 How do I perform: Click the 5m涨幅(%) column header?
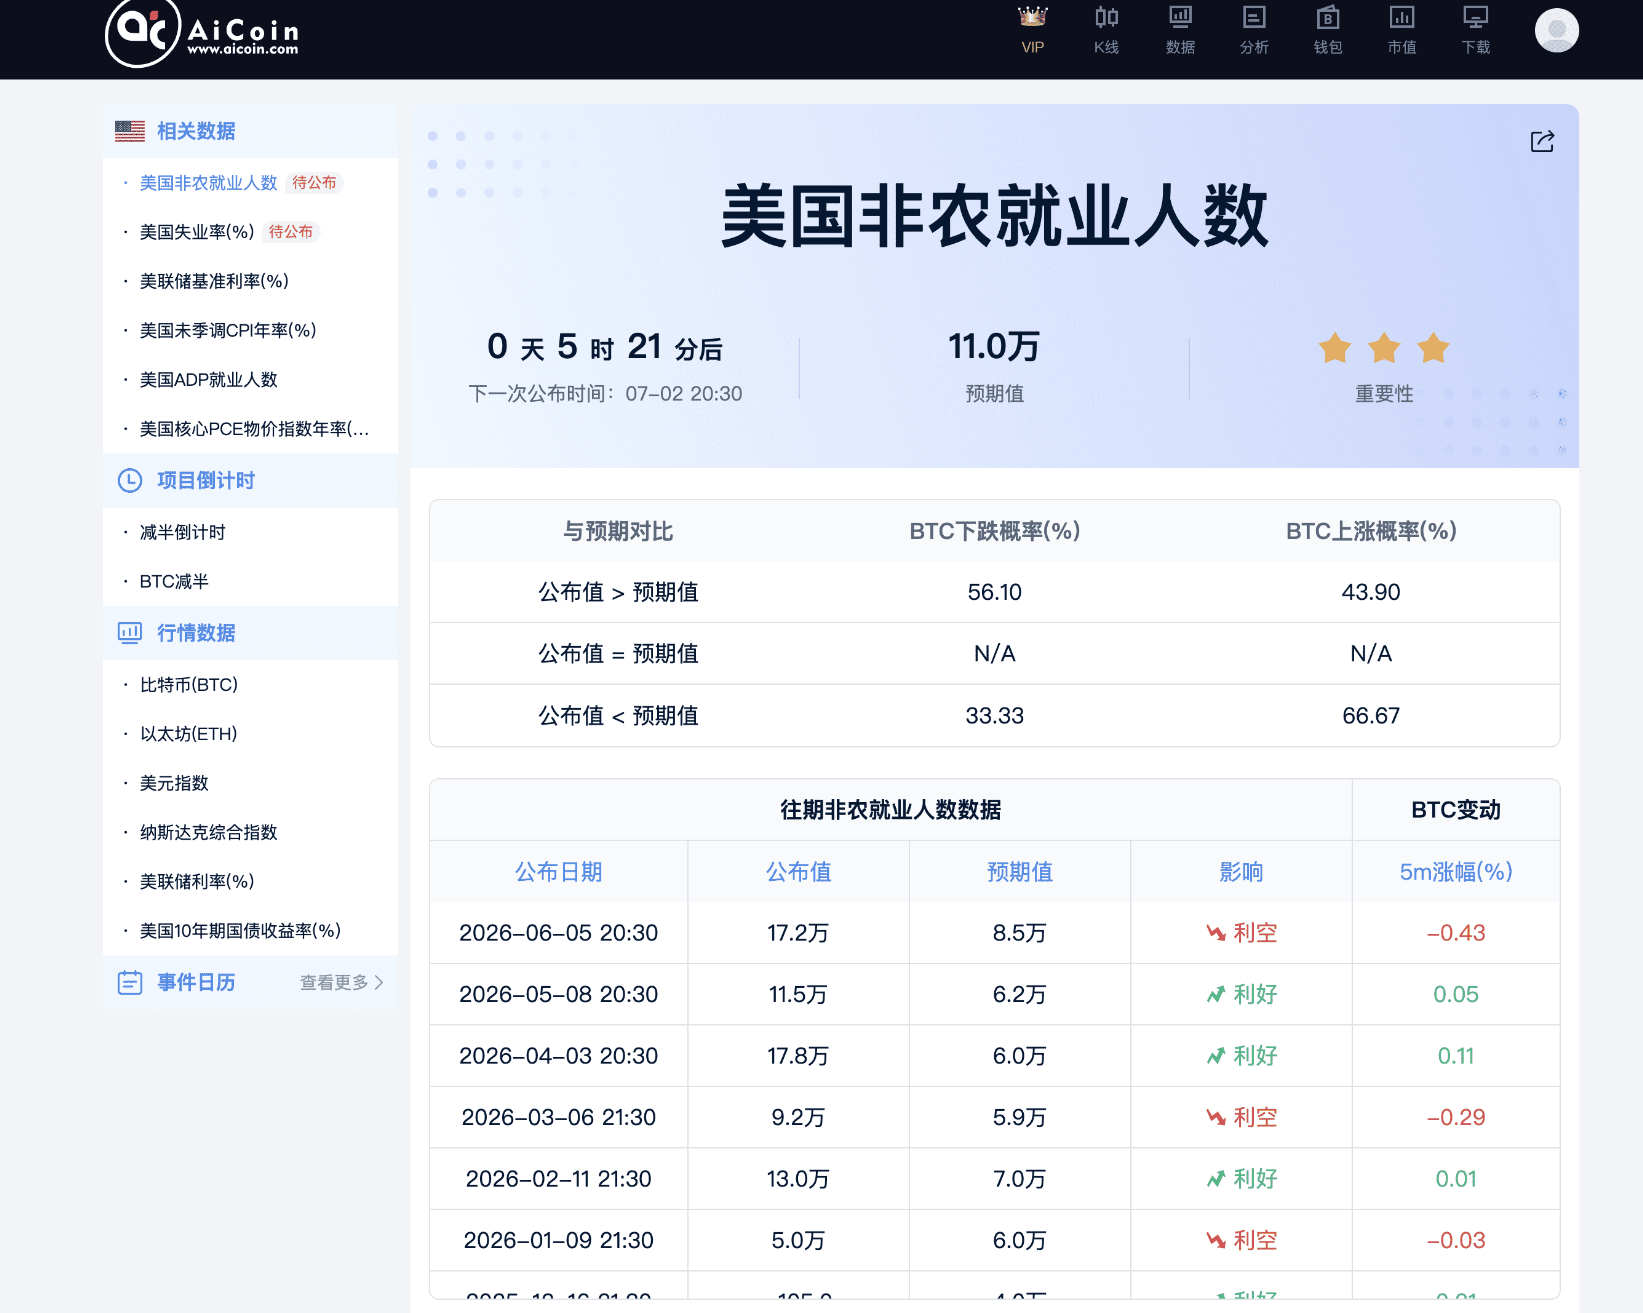click(x=1455, y=871)
